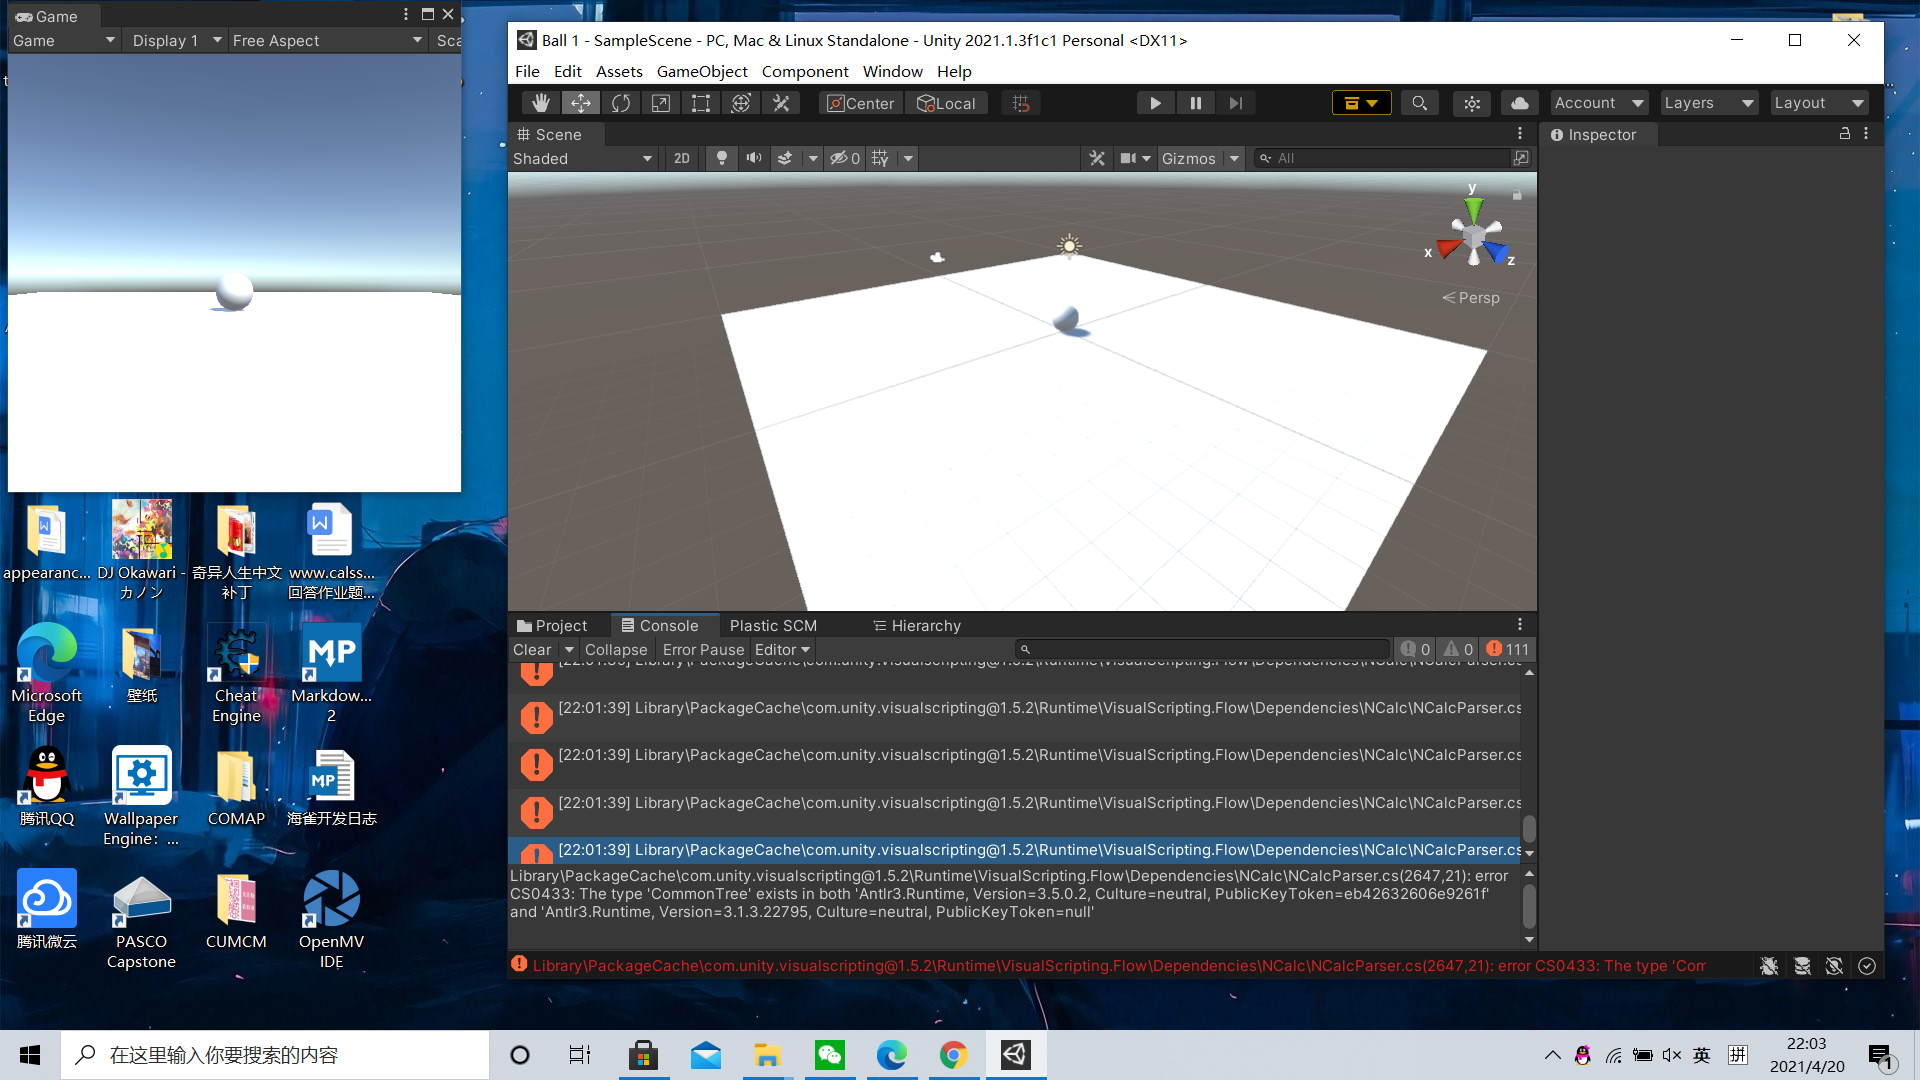1920x1080 pixels.
Task: Toggle scene lighting bulb
Action: pos(721,158)
